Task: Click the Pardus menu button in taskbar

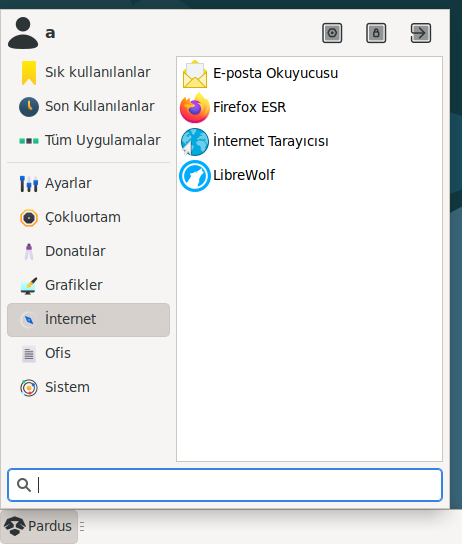Action: (39, 526)
